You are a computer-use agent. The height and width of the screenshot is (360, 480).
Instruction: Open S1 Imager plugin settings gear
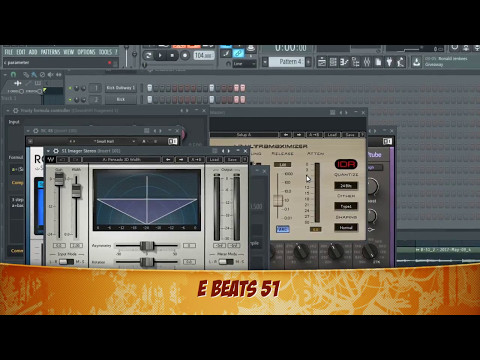click(56, 151)
